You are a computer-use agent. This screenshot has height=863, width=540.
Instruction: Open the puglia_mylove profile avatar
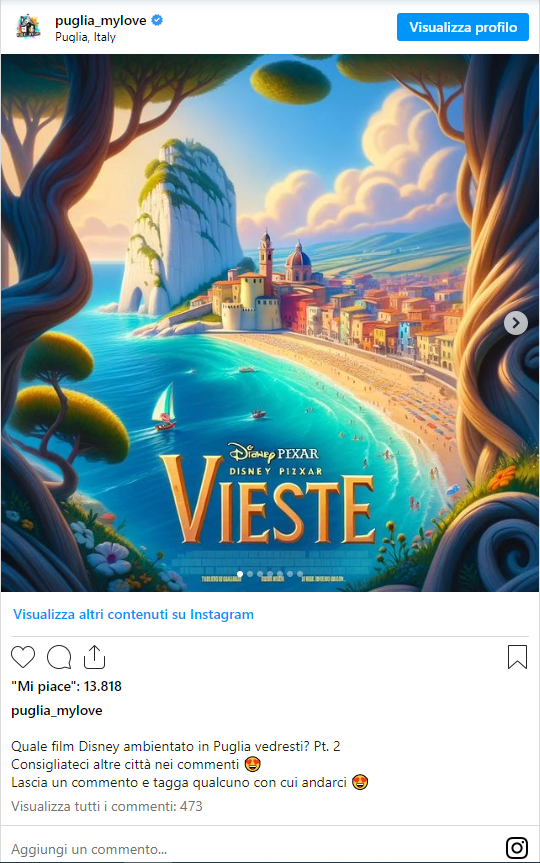click(28, 26)
